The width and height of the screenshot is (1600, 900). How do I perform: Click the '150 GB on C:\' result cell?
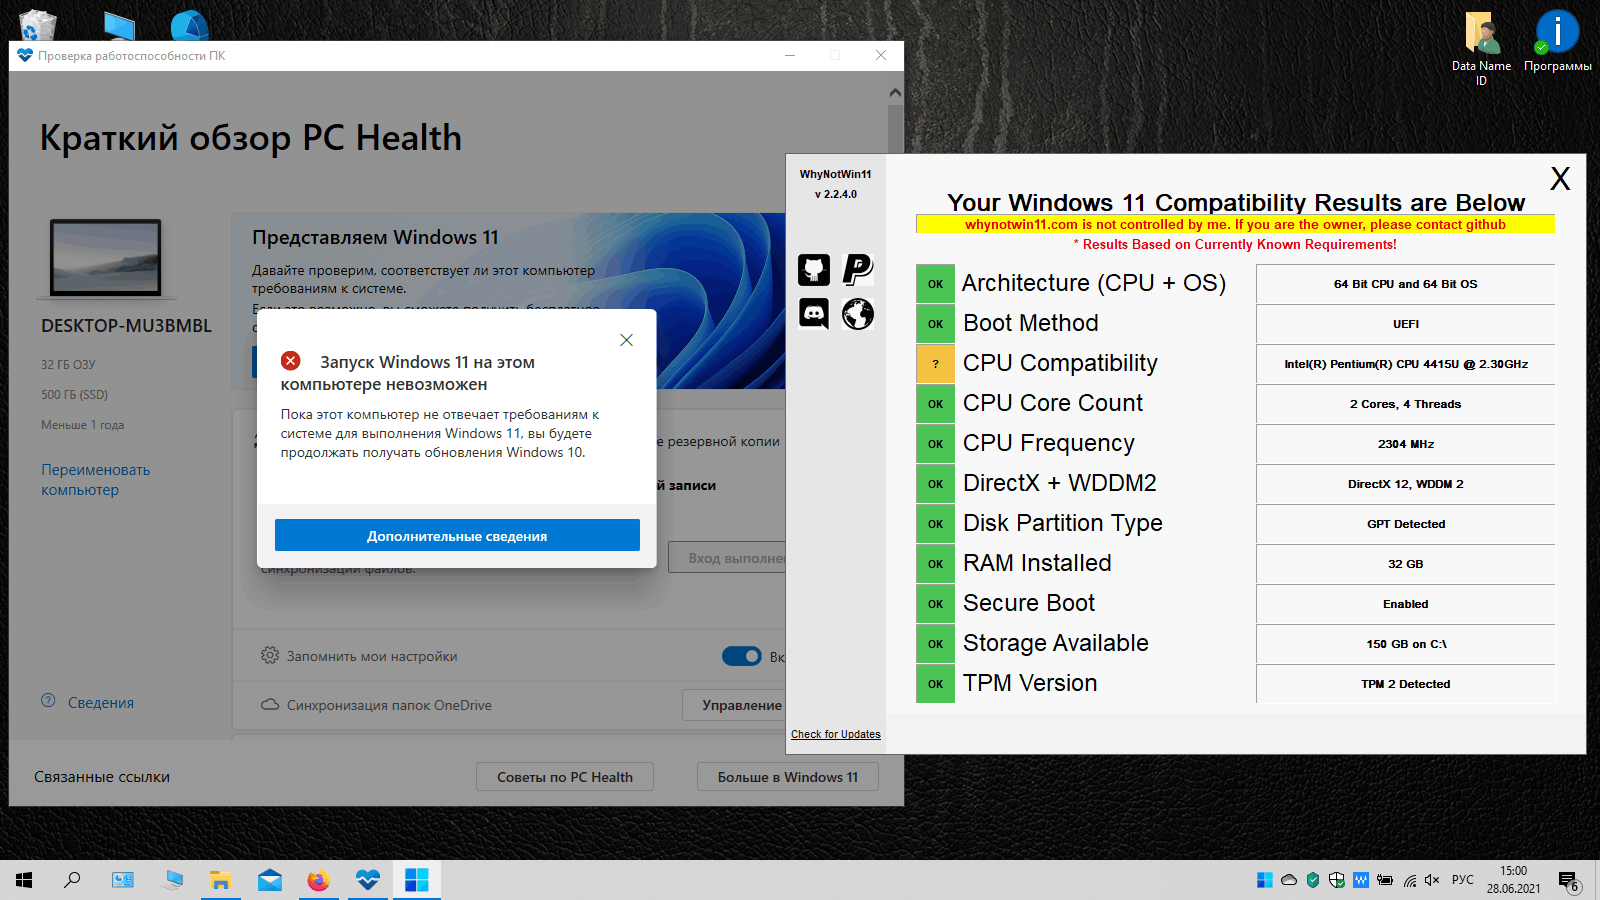click(1406, 644)
